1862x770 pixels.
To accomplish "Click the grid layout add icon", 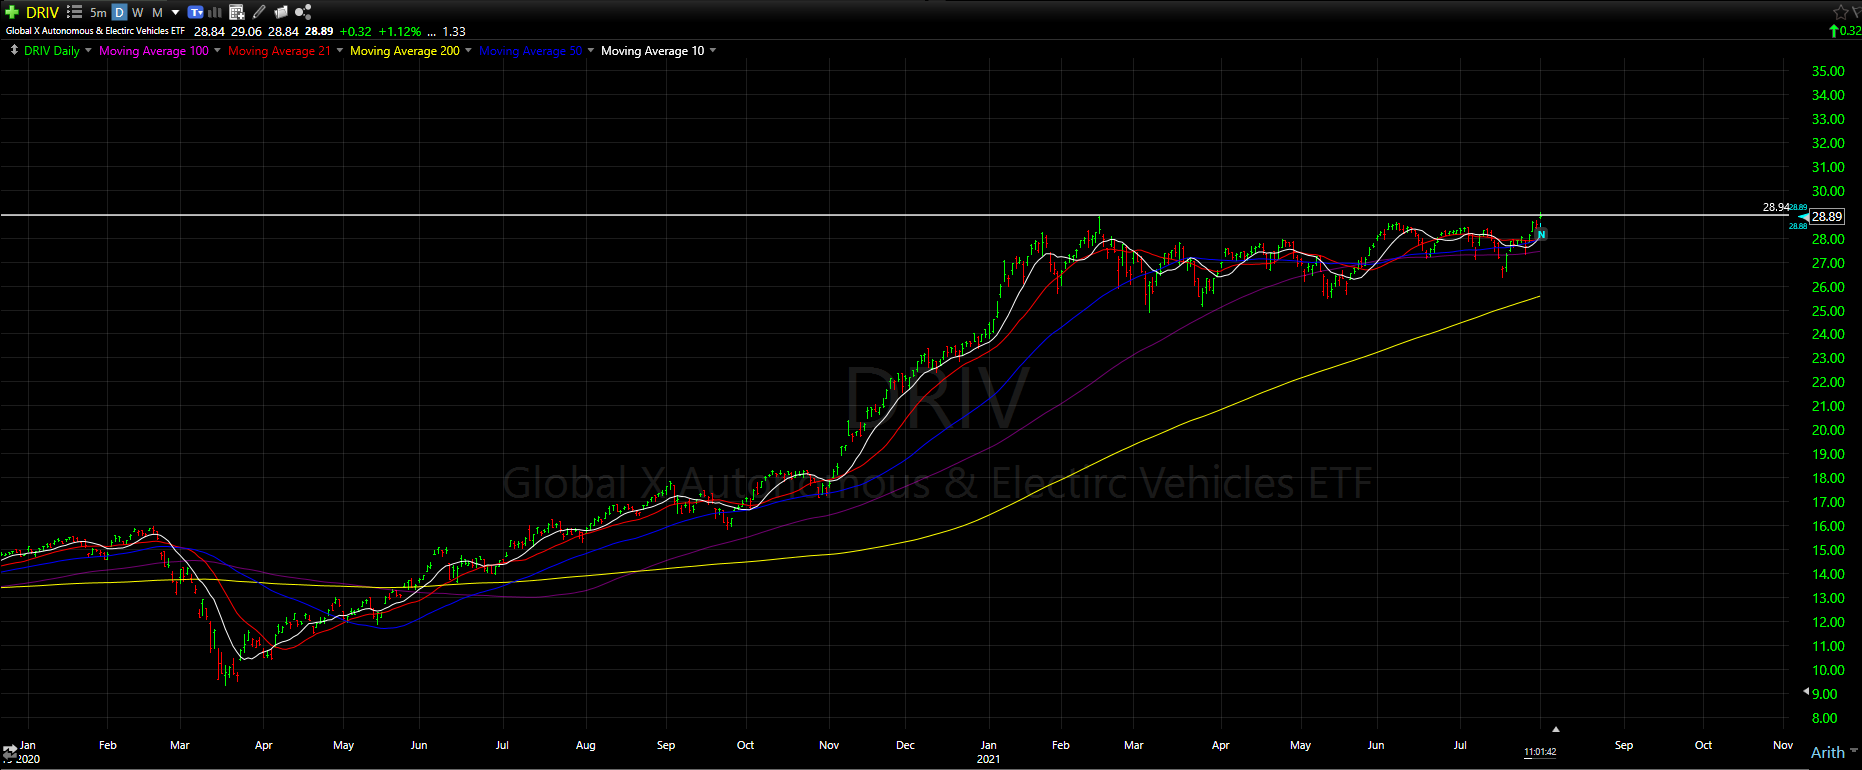I will [237, 12].
